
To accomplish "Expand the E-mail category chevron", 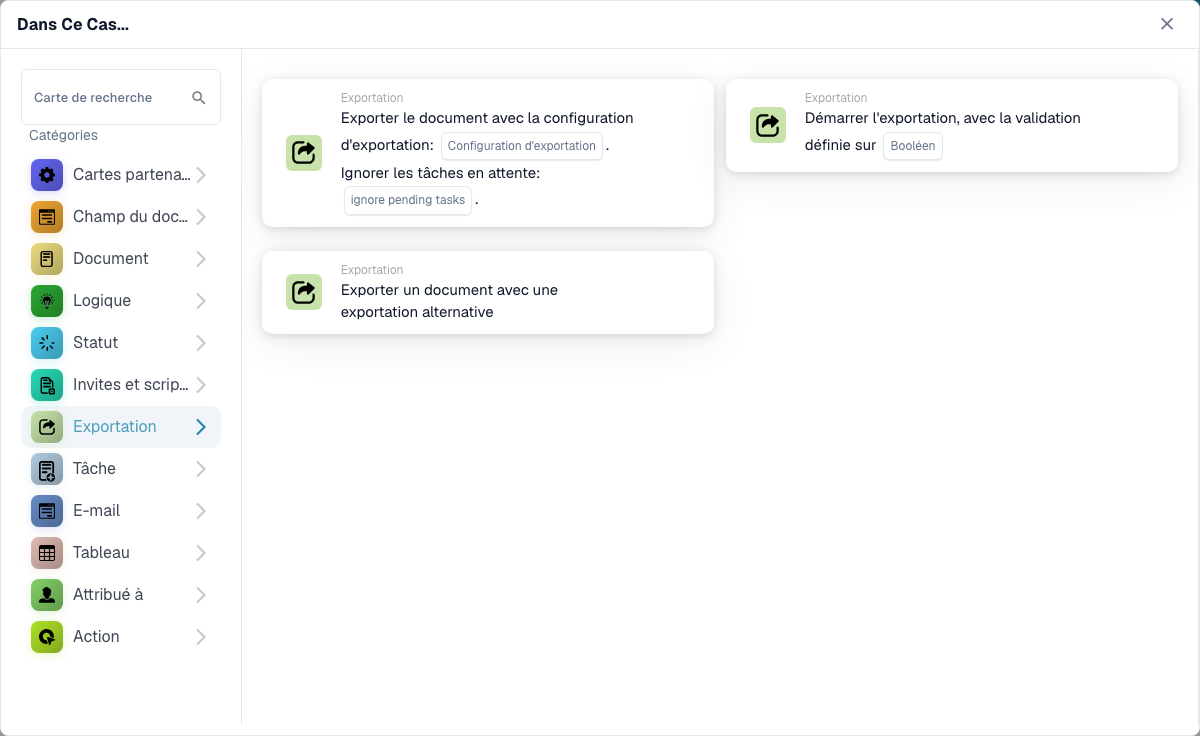I will click(201, 511).
